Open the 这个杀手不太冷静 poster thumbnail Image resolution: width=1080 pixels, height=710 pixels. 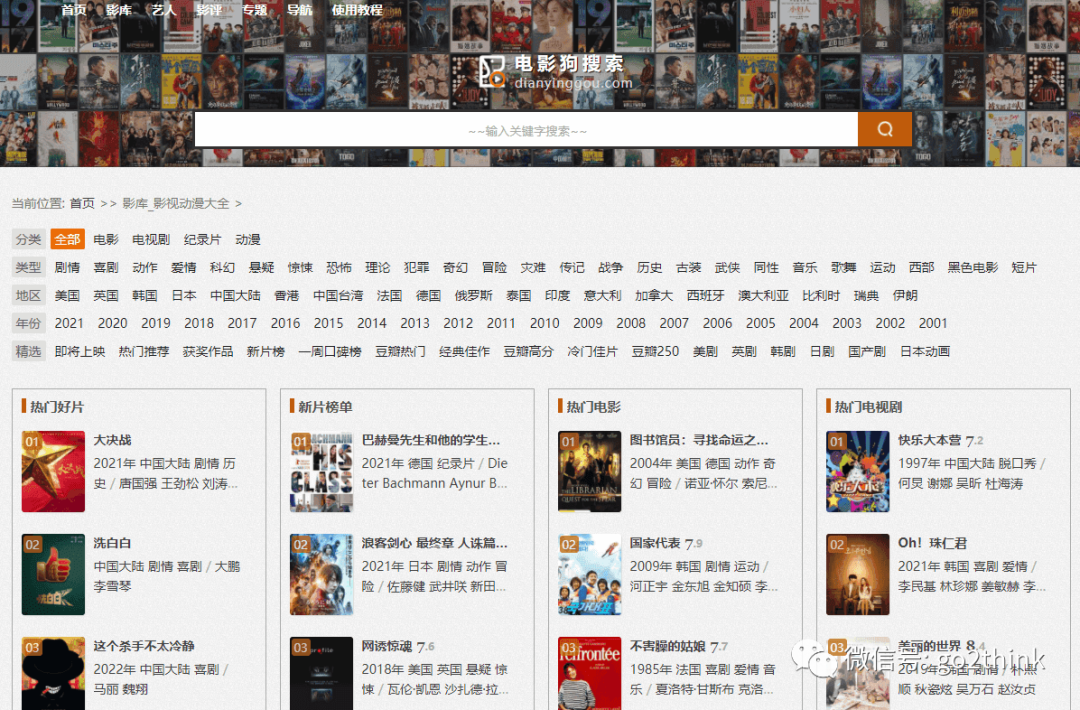[53, 674]
